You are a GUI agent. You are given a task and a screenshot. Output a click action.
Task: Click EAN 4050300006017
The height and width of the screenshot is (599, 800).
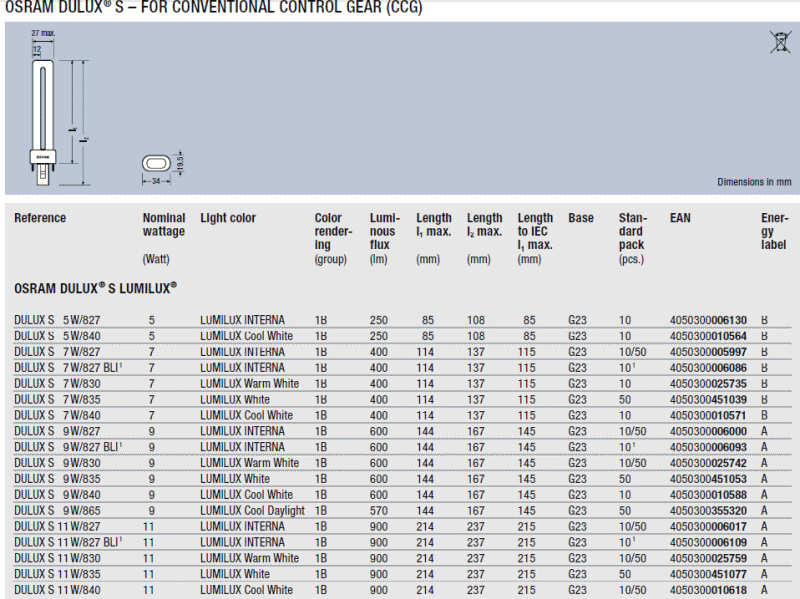coord(708,526)
